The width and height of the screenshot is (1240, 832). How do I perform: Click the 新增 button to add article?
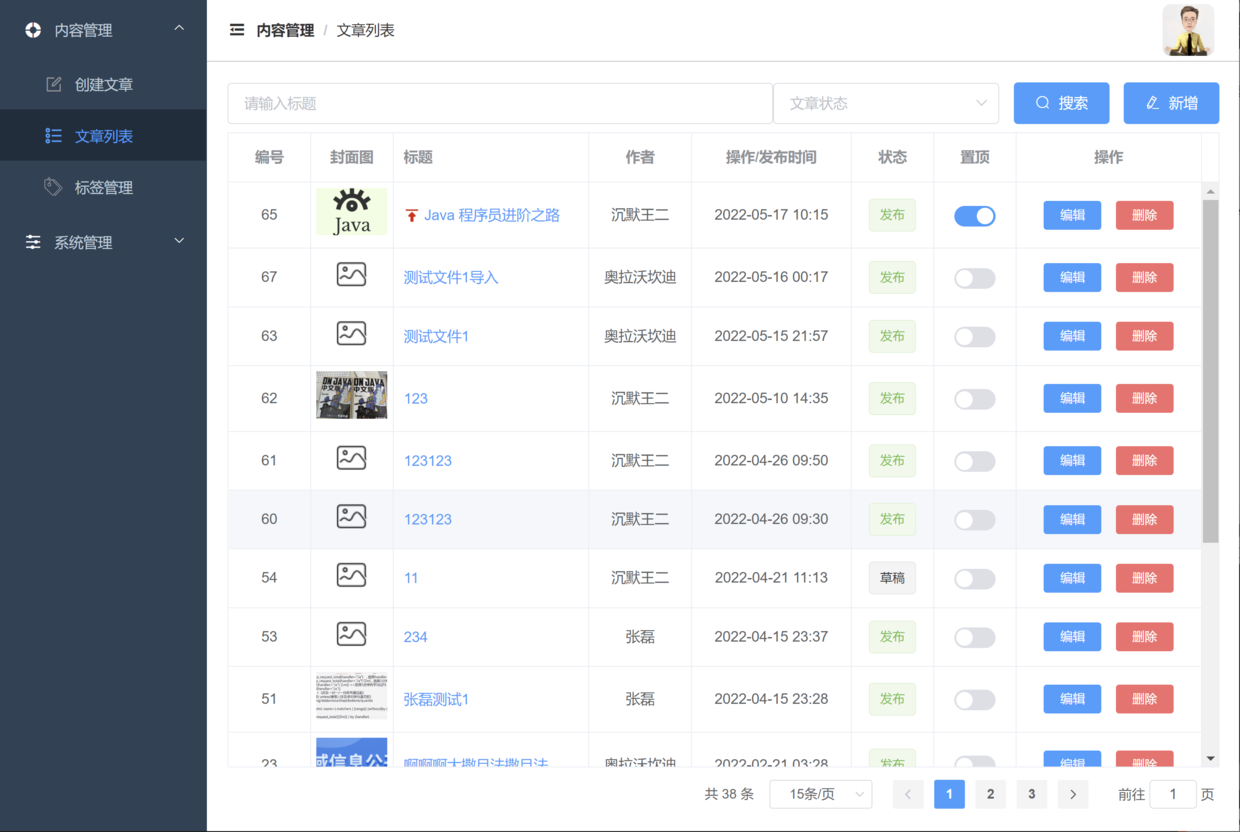[x=1170, y=103]
